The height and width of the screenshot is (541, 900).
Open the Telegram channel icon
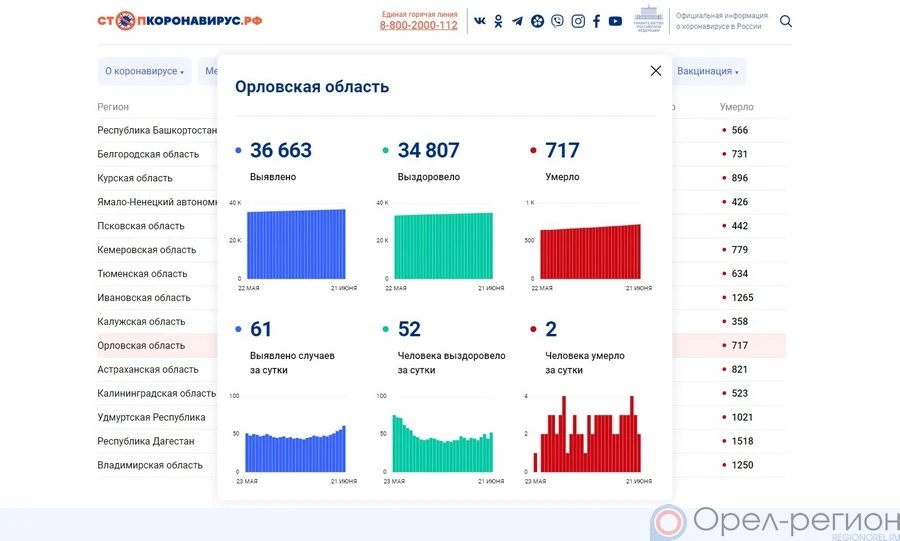(517, 21)
